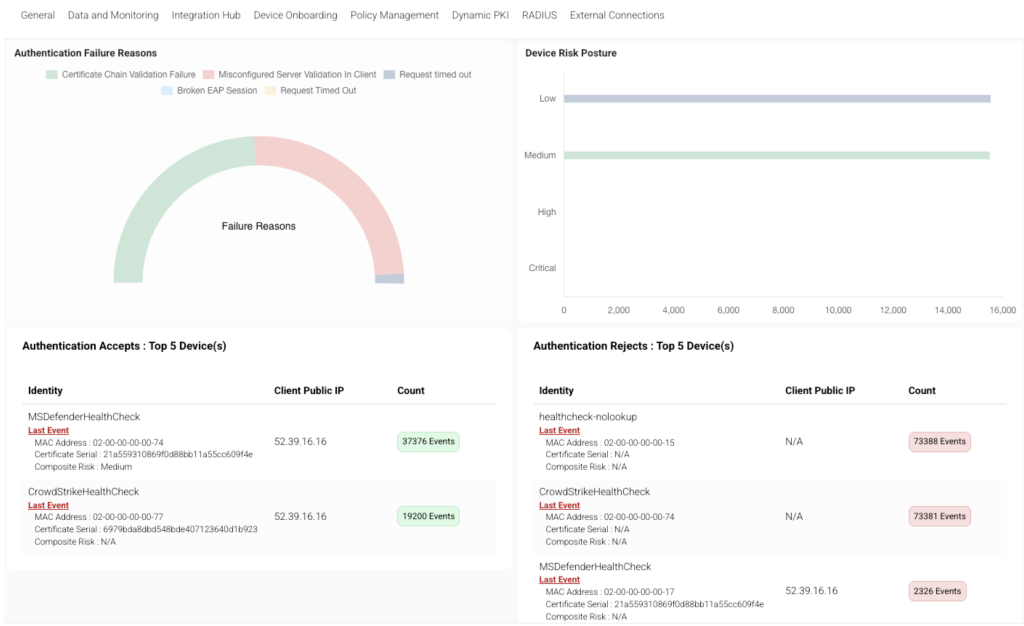1024x626 pixels.
Task: Switch to the Data and Monitoring tab
Action: tap(113, 15)
